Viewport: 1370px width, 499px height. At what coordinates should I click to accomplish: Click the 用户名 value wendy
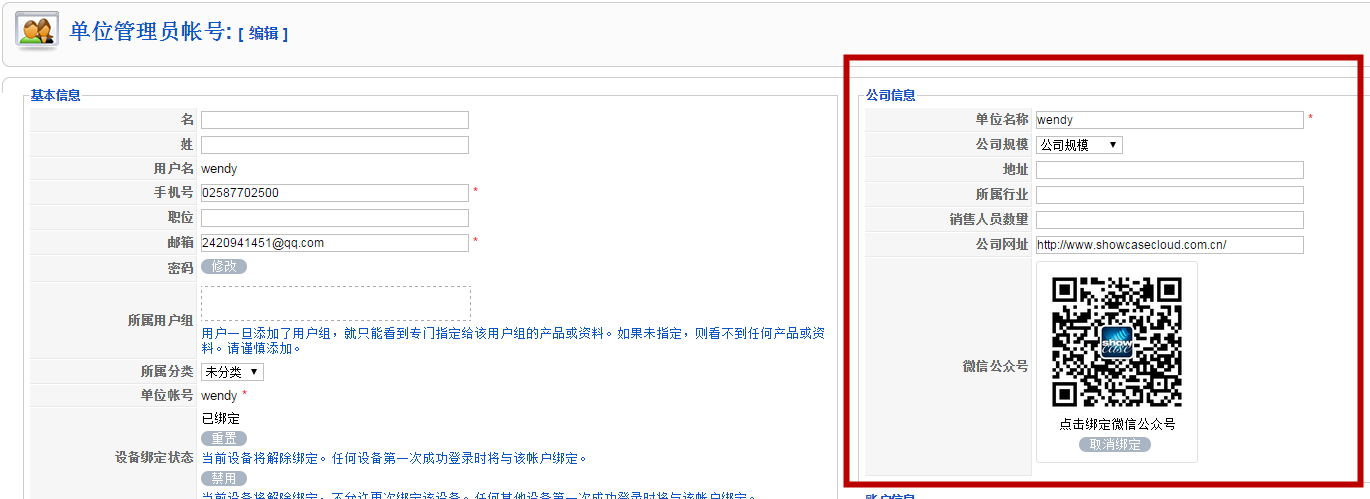pyautogui.click(x=219, y=169)
